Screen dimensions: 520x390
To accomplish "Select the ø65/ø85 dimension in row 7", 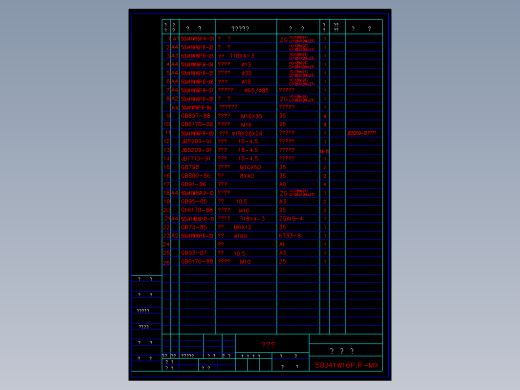I will (256, 90).
